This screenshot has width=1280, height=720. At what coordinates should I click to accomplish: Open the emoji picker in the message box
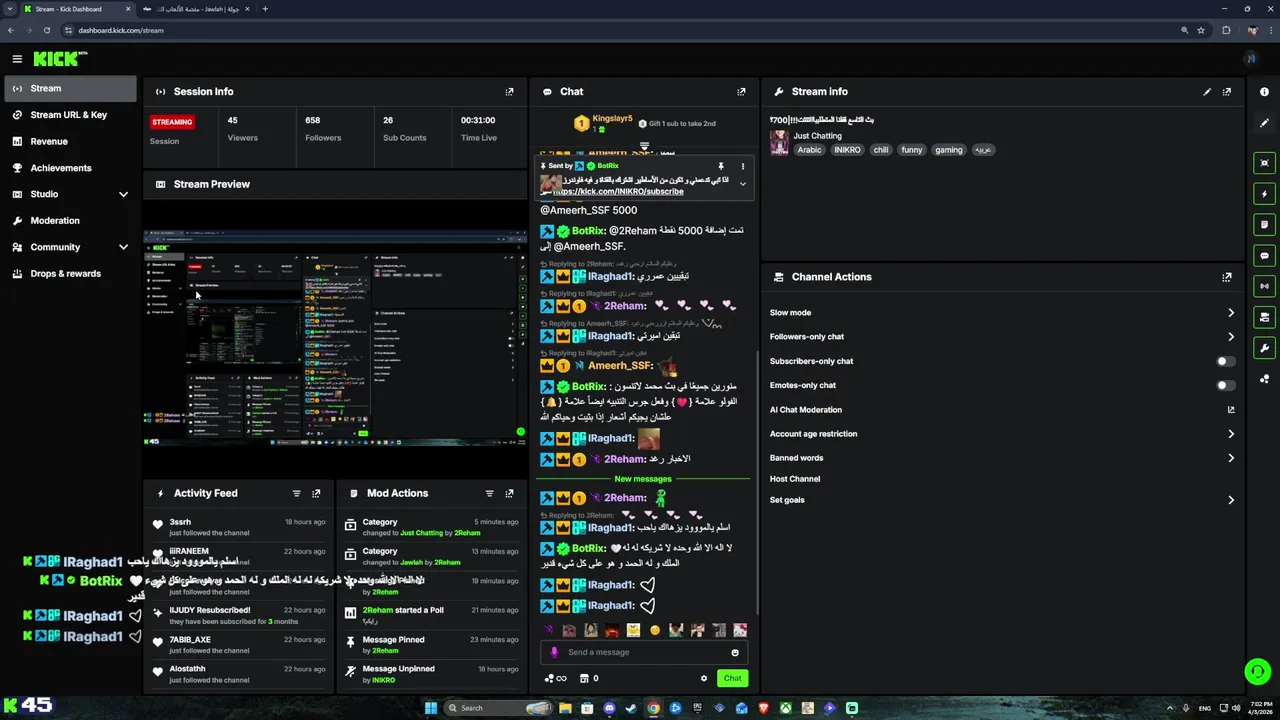[735, 652]
